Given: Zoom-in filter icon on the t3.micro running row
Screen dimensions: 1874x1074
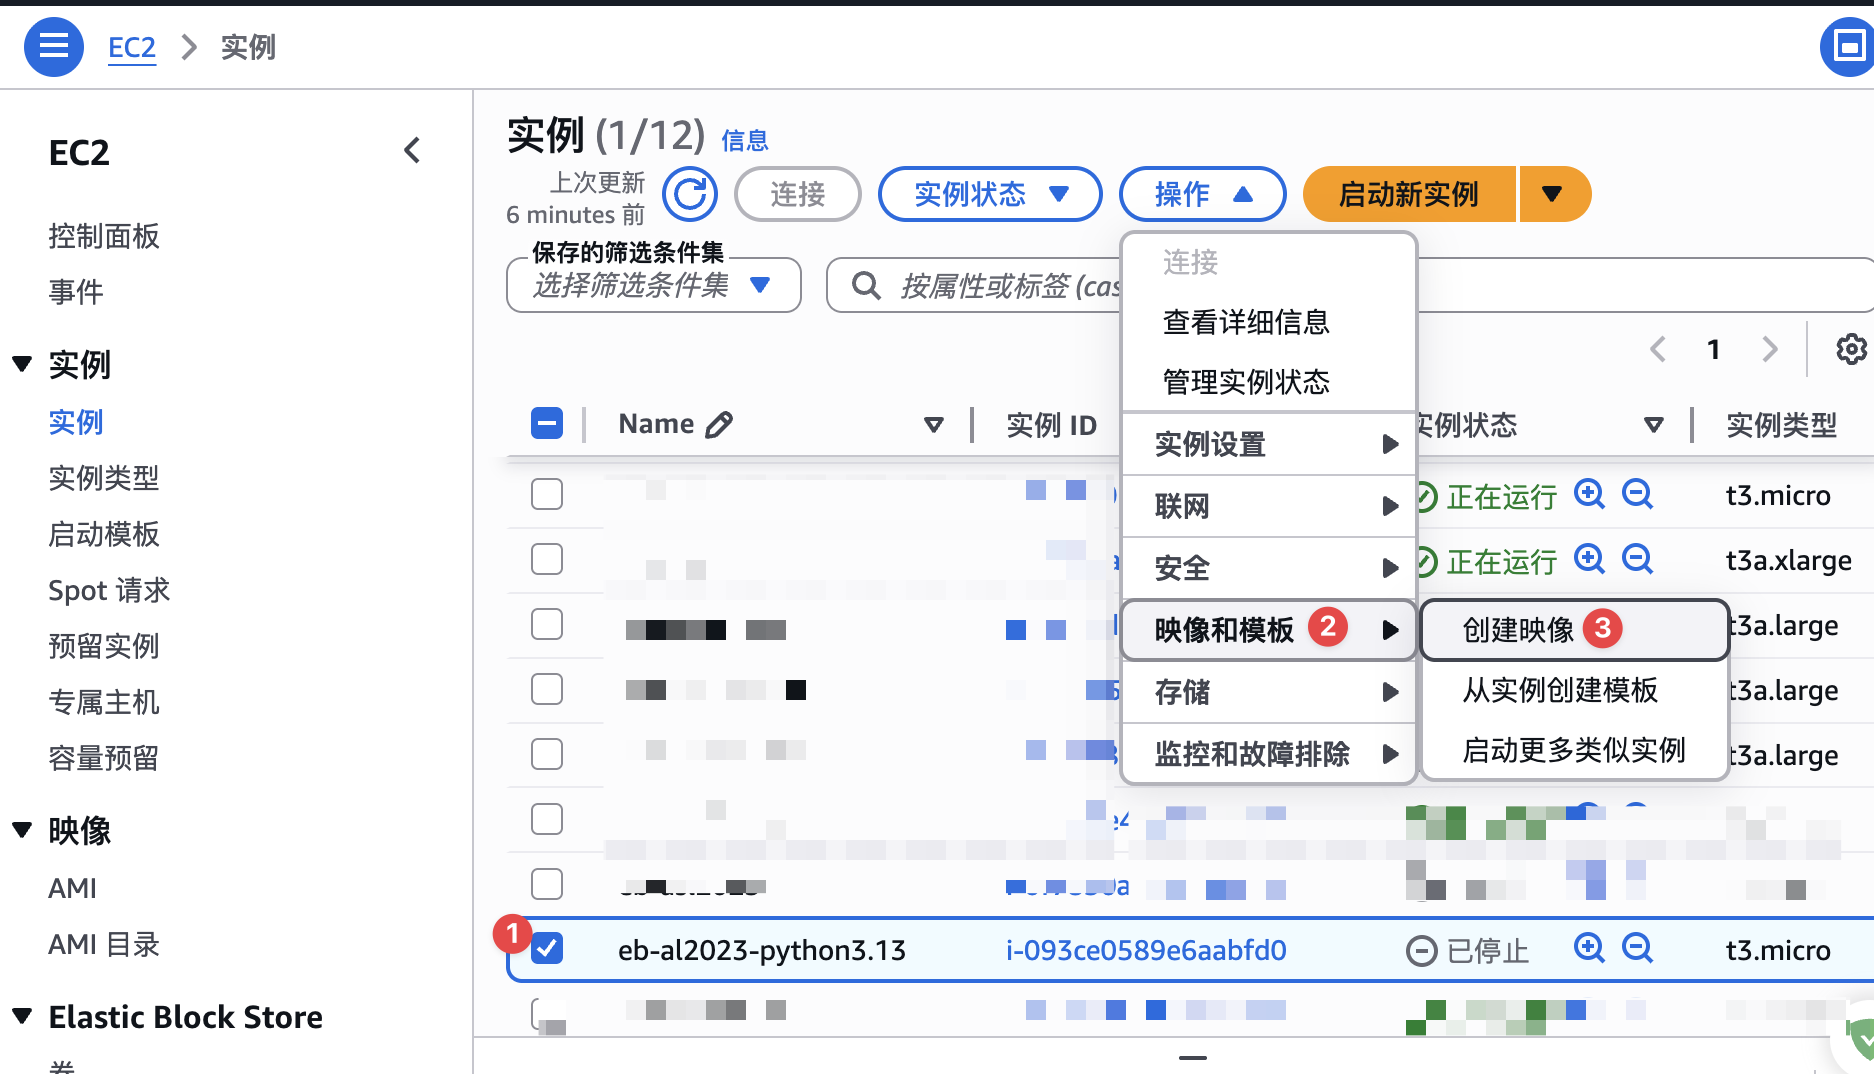Looking at the screenshot, I should [1589, 494].
